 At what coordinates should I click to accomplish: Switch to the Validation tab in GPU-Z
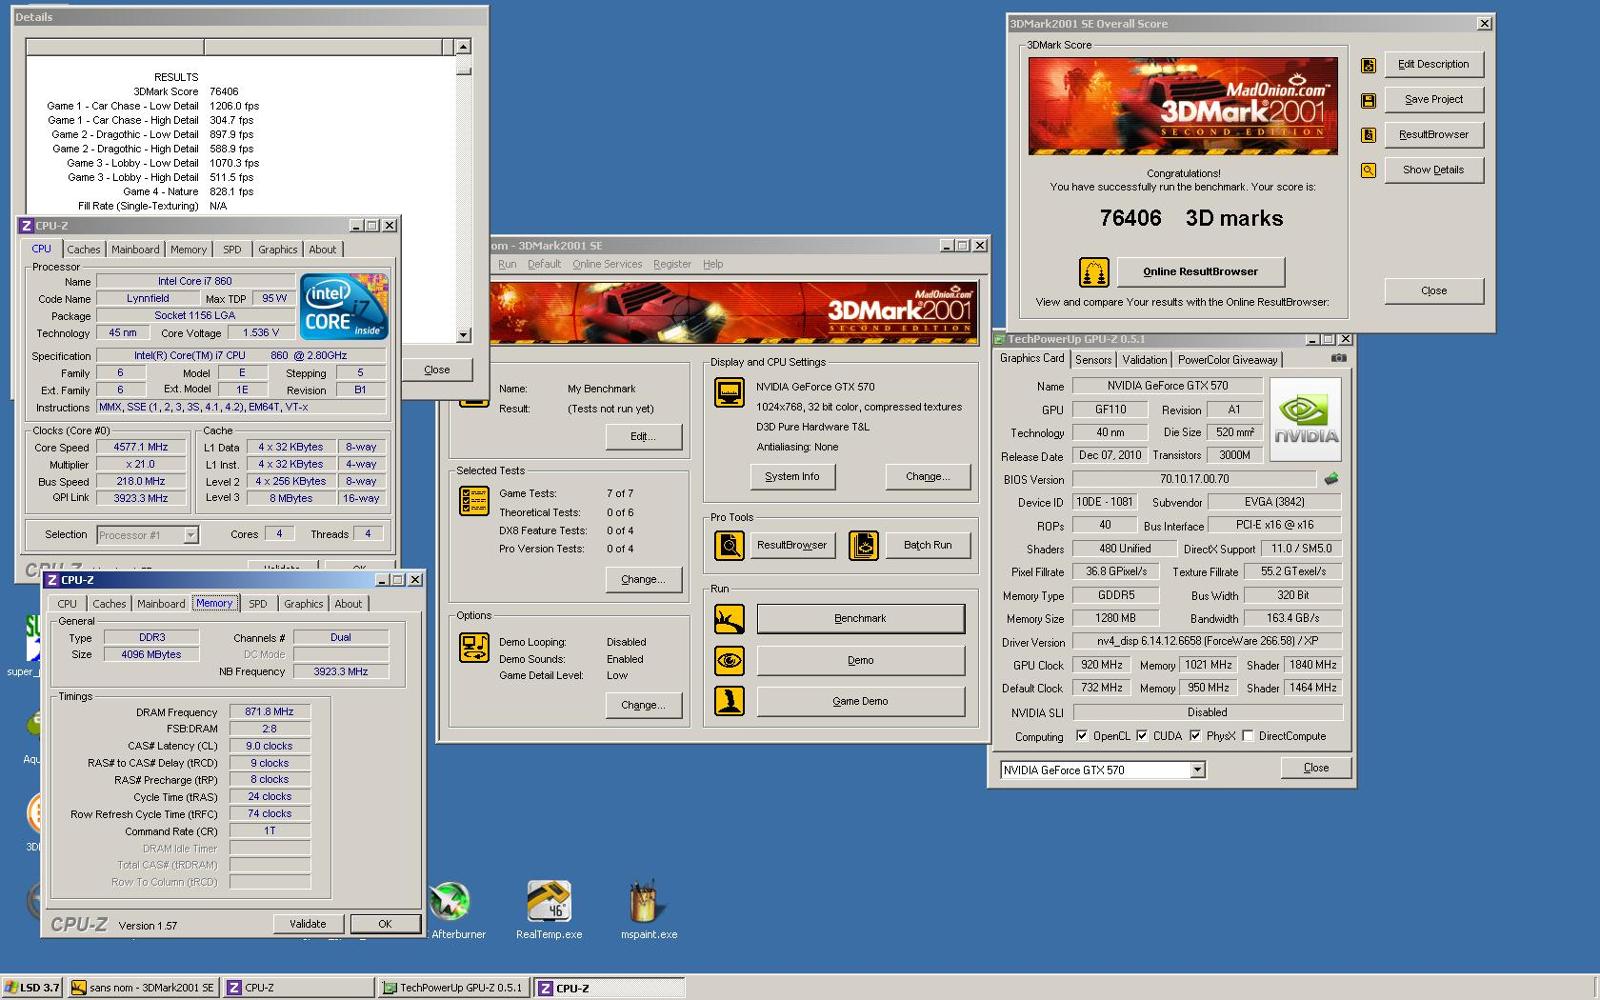tap(1144, 360)
